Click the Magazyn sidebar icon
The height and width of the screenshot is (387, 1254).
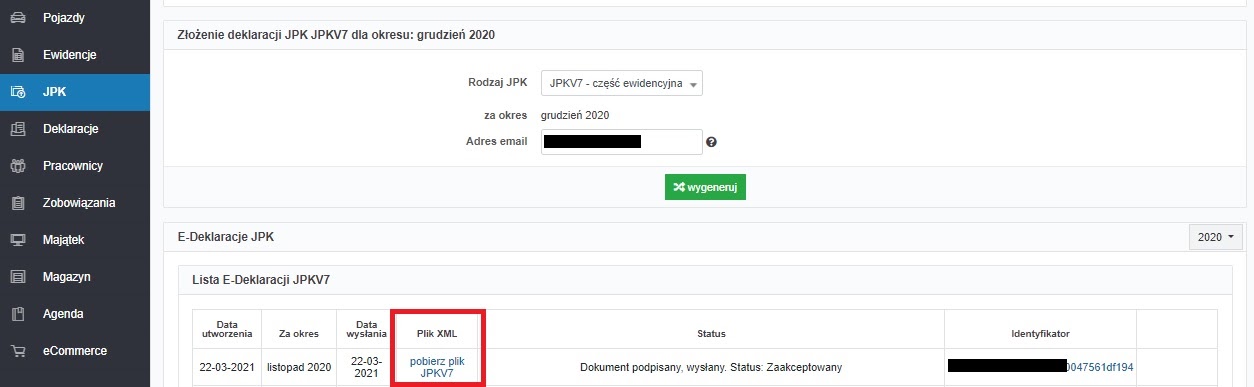click(18, 277)
